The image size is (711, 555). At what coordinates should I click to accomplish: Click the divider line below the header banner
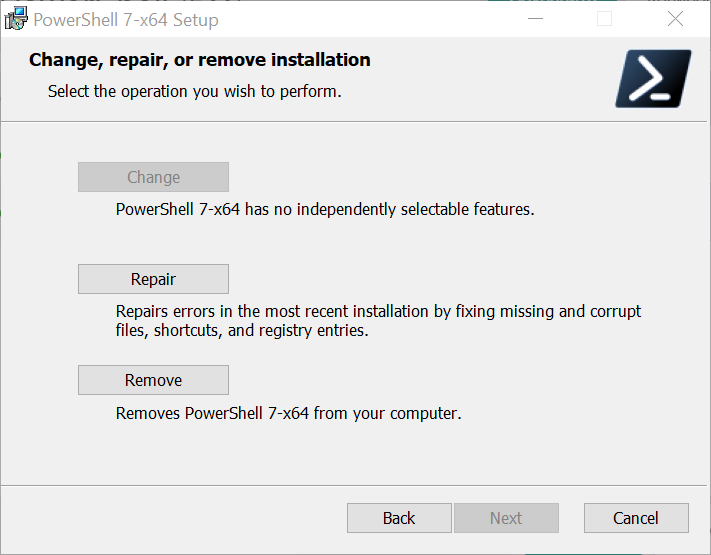coord(355,122)
